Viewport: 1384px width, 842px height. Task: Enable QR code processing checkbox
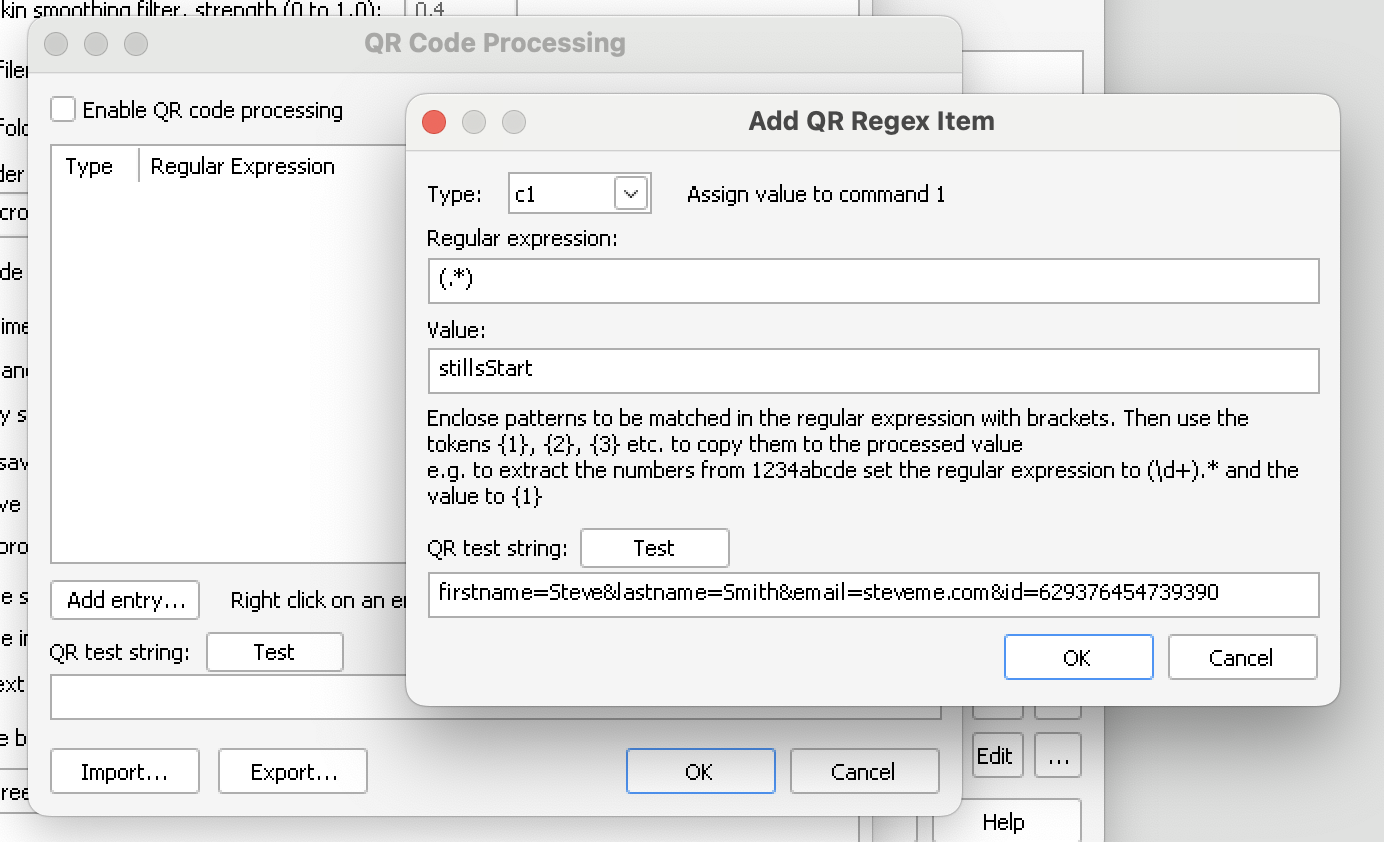63,110
